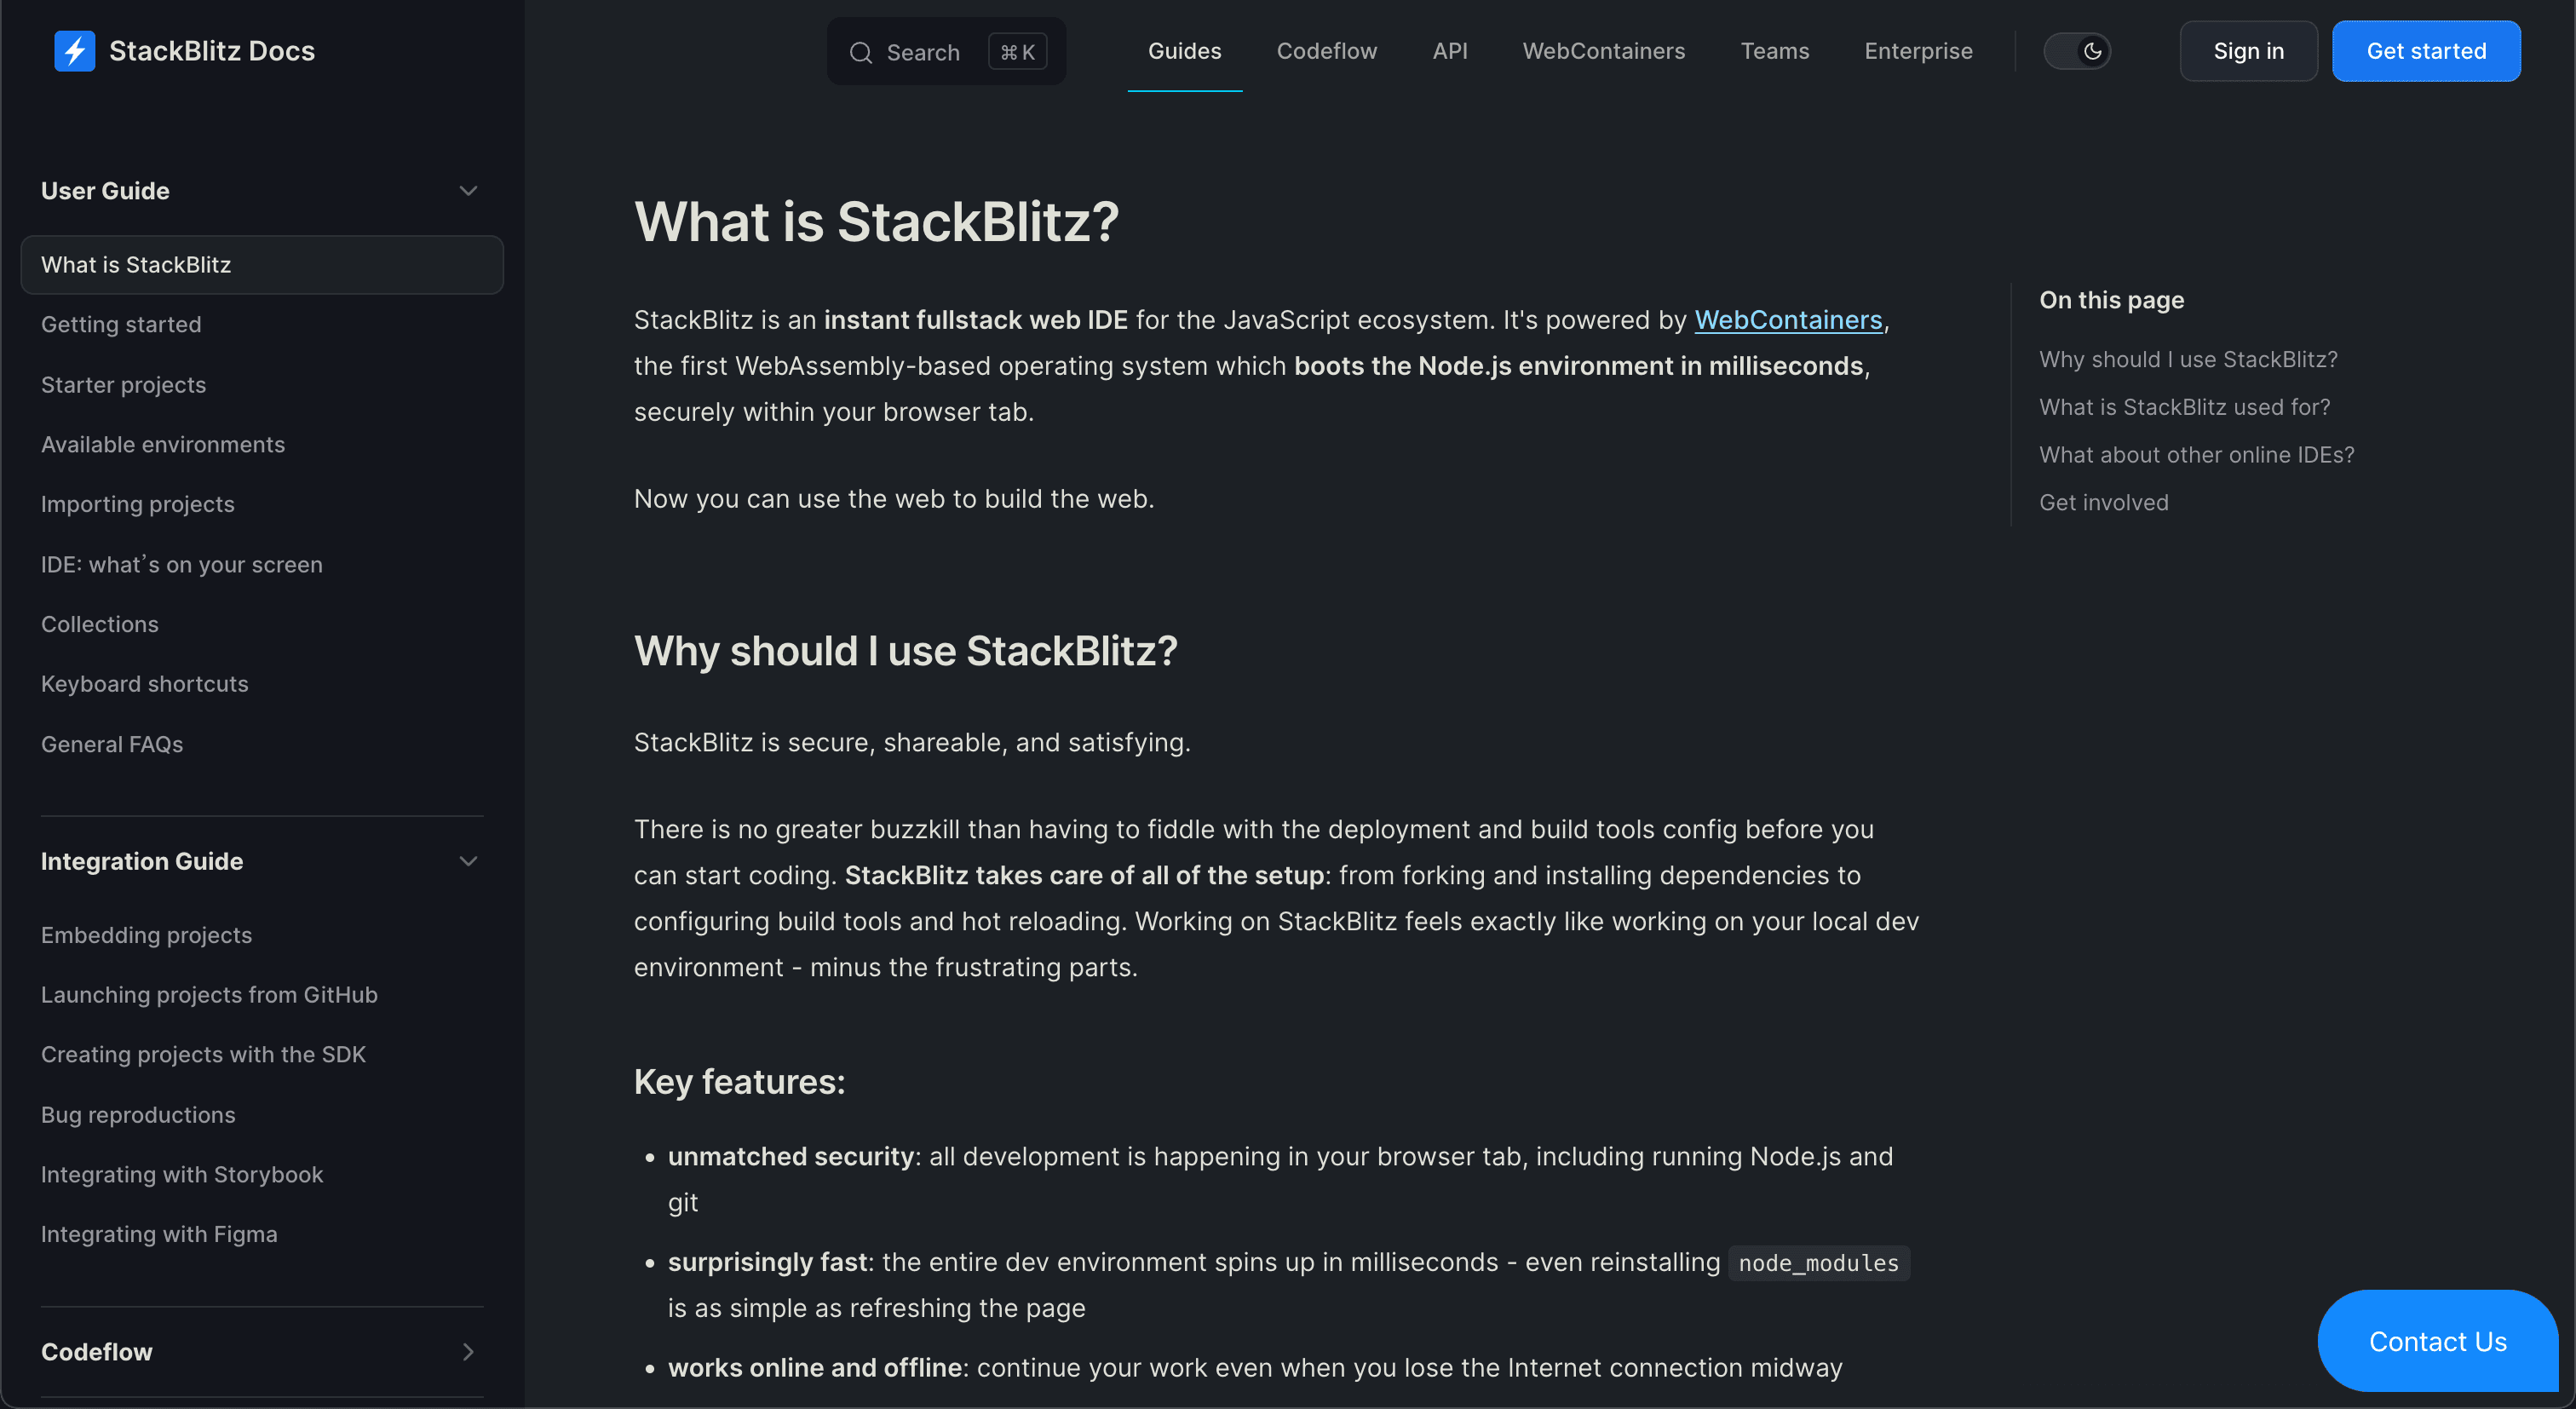
Task: Open Integrating with Figma page
Action: coord(159,1234)
